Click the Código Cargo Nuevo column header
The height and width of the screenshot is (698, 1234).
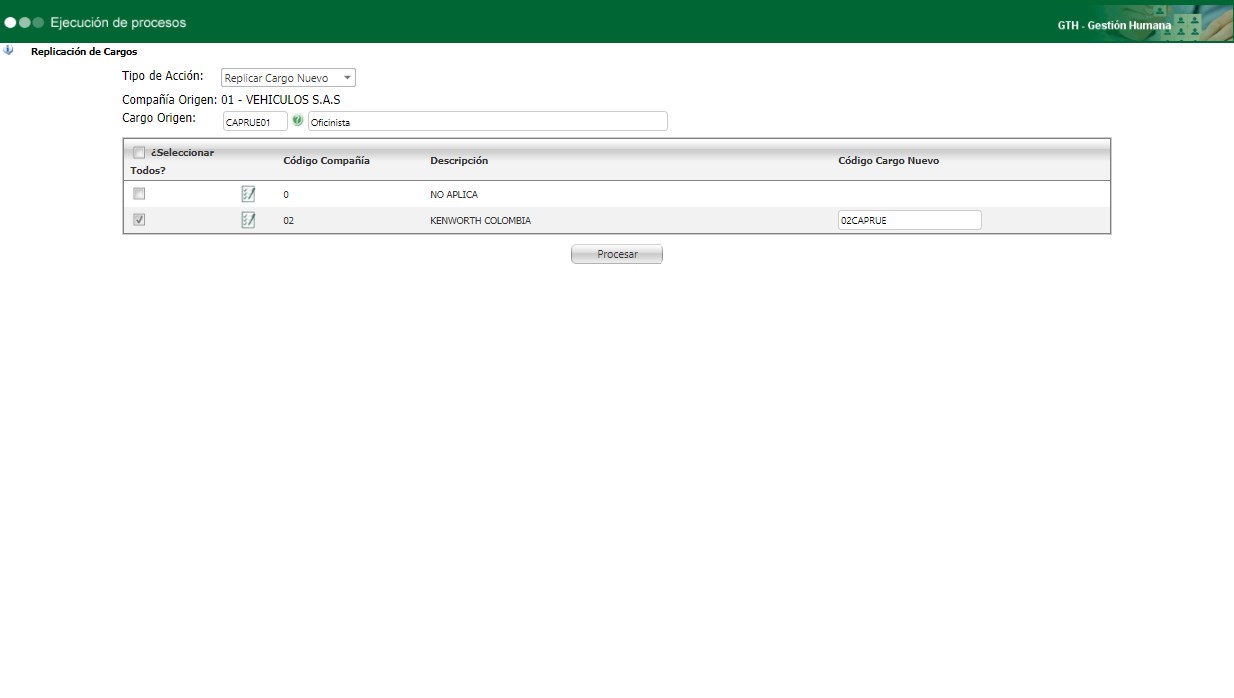tap(888, 161)
